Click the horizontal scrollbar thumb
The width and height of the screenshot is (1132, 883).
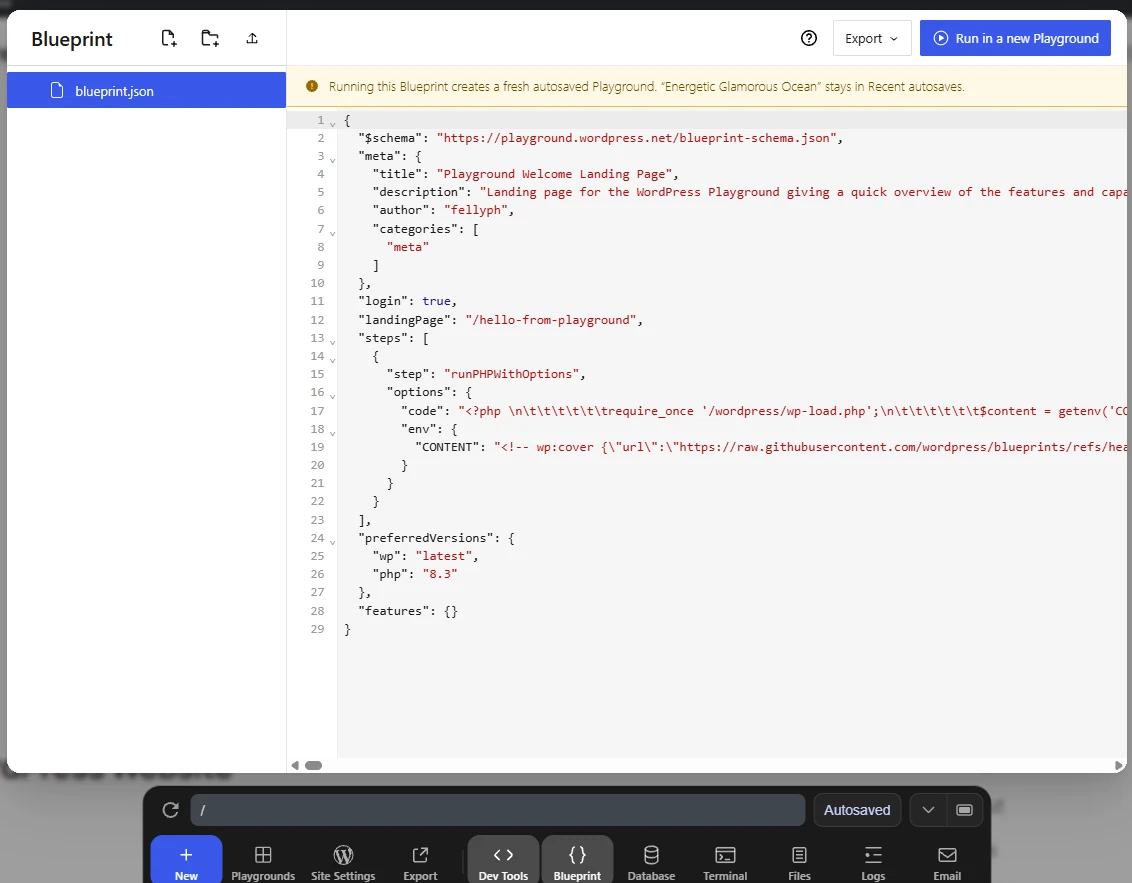point(313,765)
